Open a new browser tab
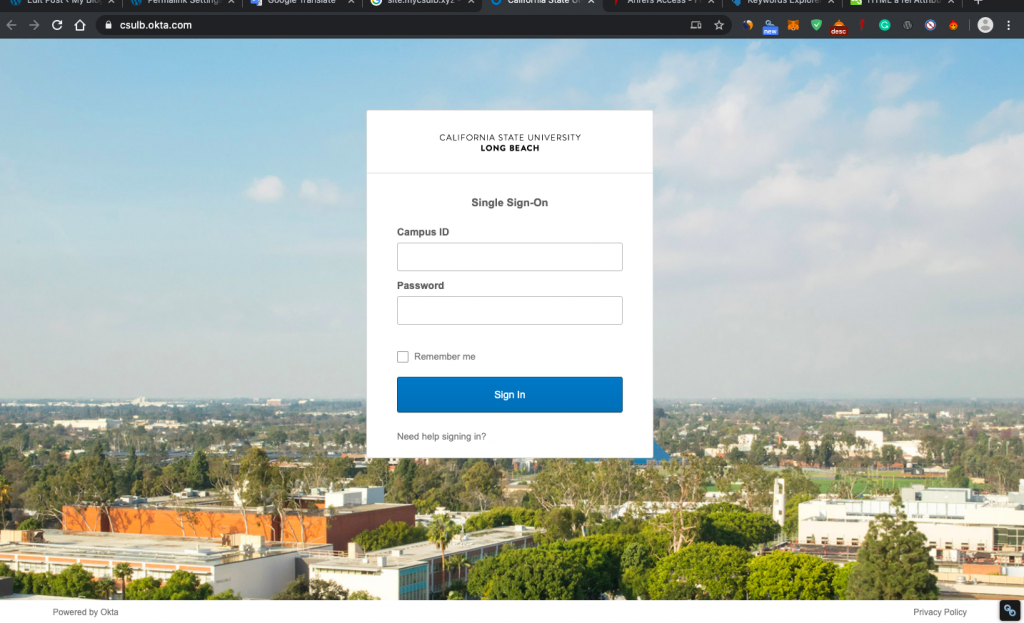This screenshot has height=623, width=1024. click(978, 2)
